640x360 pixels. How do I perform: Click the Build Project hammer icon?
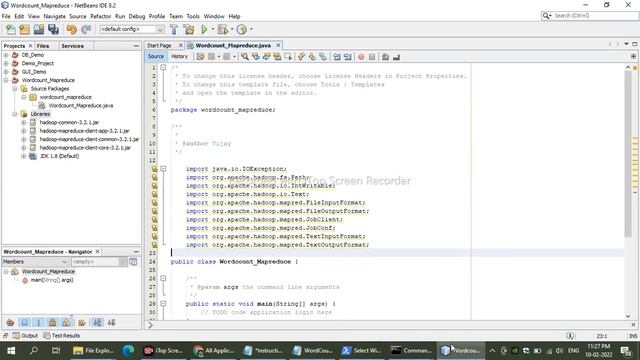(x=174, y=29)
